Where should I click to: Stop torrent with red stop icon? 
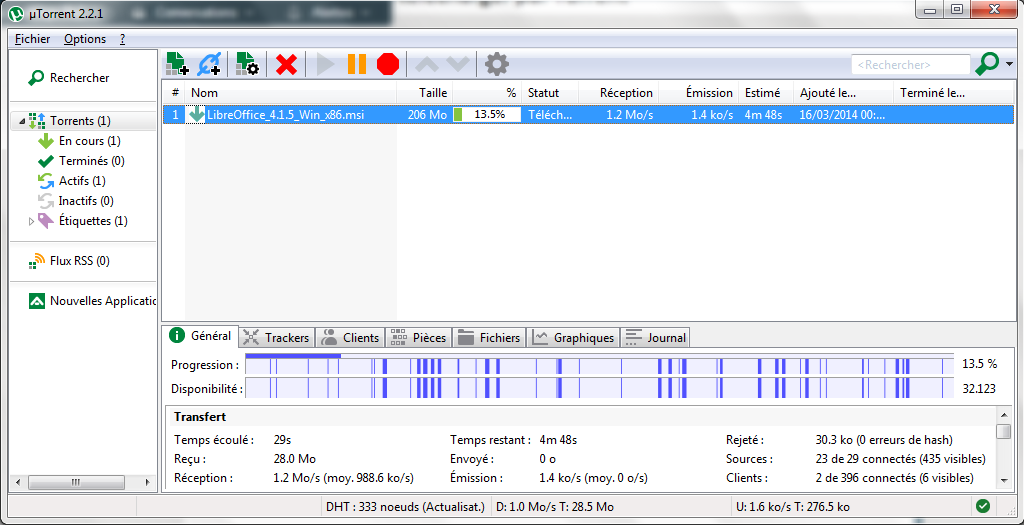tap(388, 64)
